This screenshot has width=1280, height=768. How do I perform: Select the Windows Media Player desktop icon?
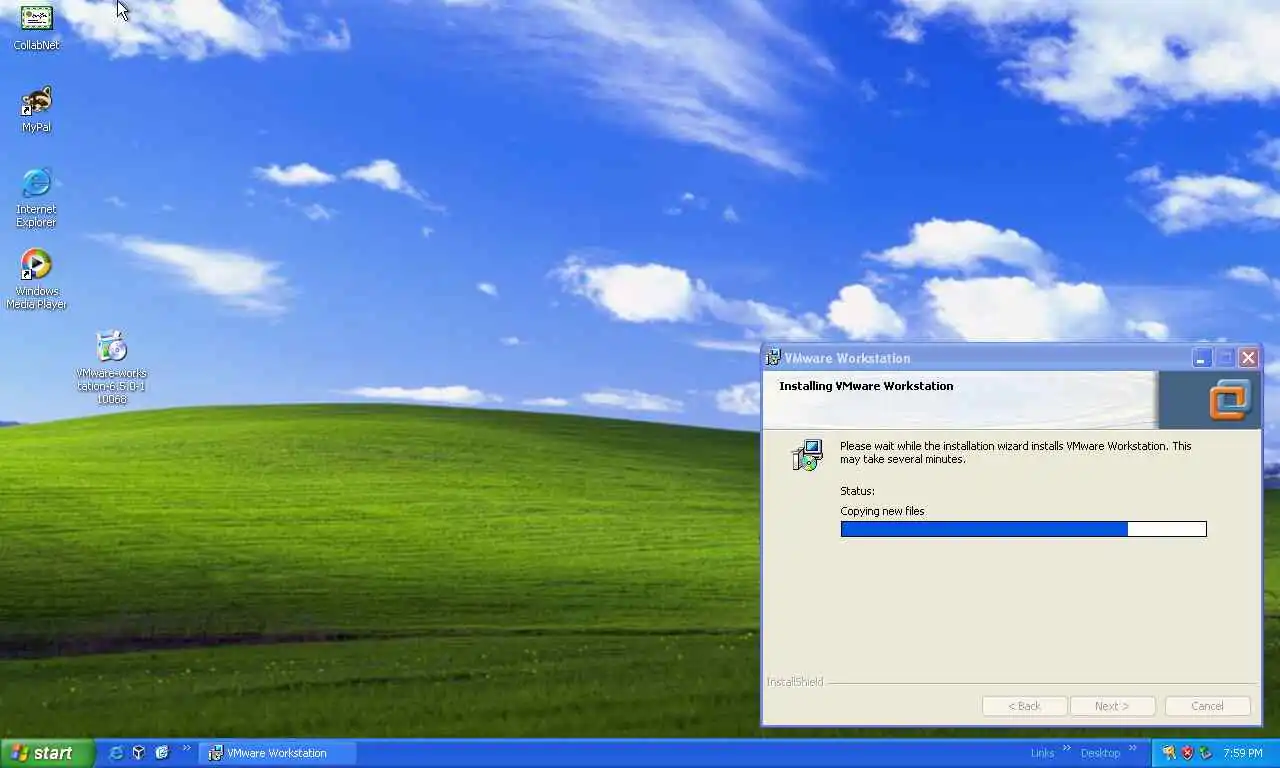[36, 279]
